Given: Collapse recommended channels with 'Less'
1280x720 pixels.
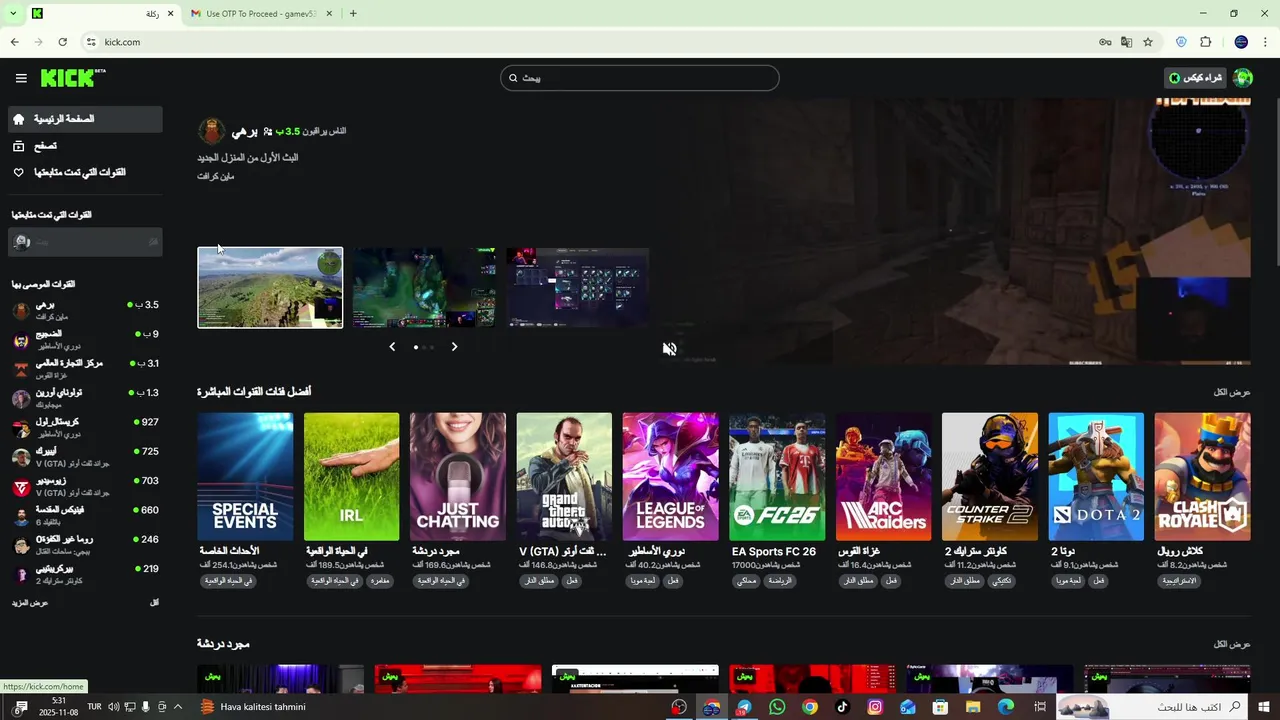Looking at the screenshot, I should point(154,603).
